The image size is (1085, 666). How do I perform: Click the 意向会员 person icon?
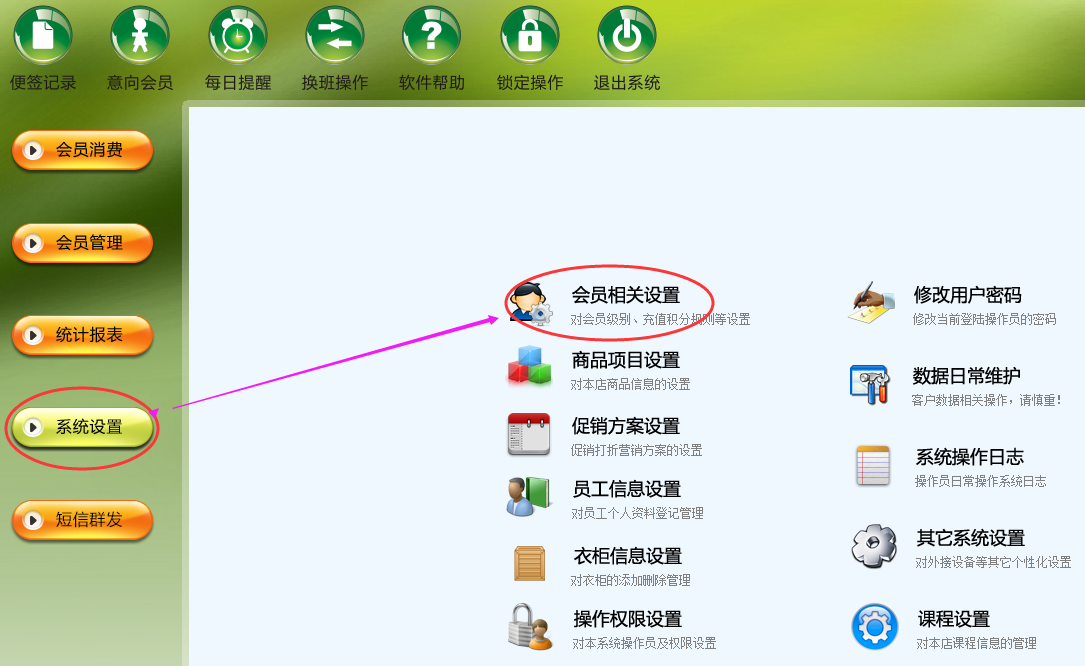[x=140, y=35]
